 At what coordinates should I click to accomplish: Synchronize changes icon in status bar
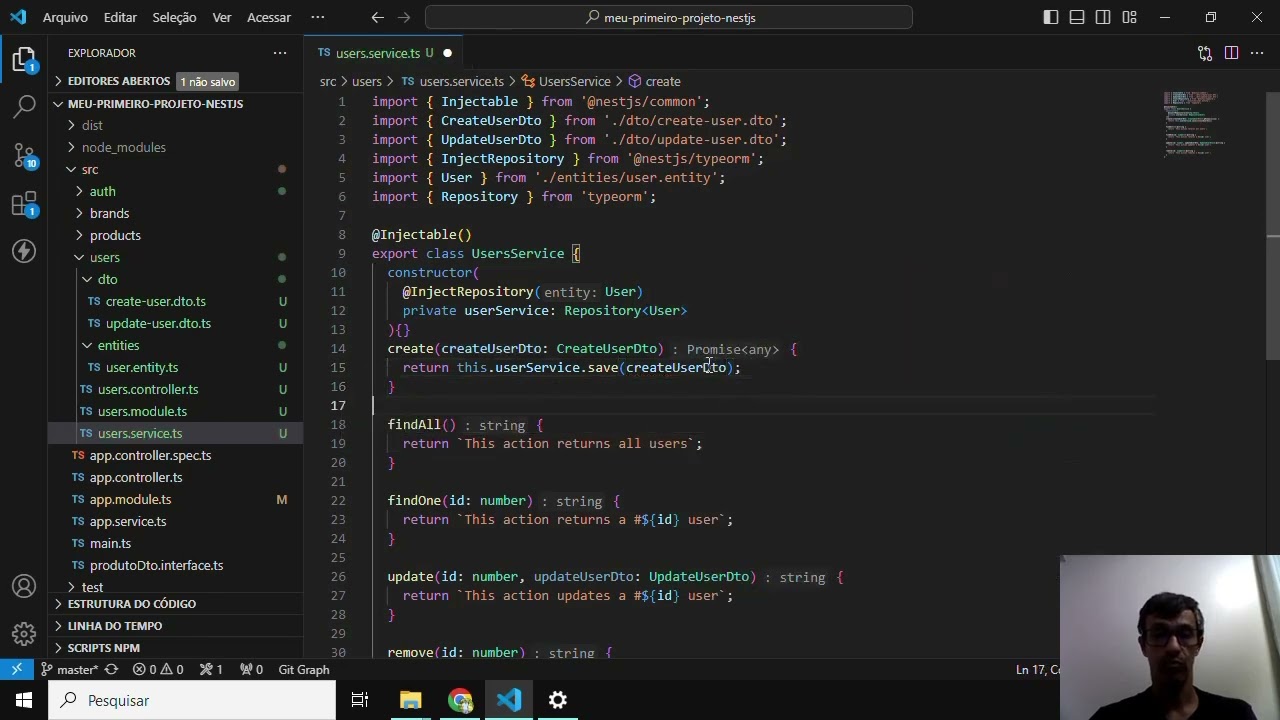click(111, 669)
